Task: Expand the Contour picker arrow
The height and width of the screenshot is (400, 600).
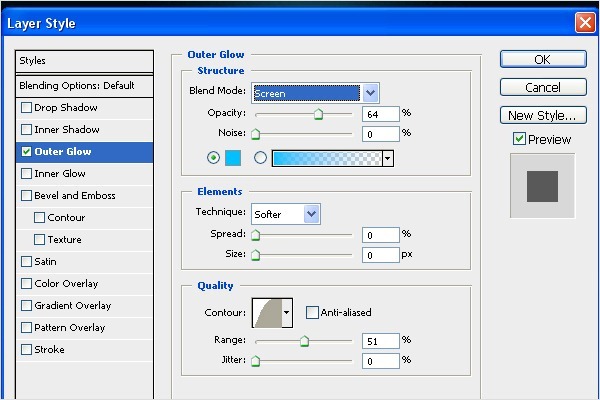Action: pyautogui.click(x=287, y=312)
